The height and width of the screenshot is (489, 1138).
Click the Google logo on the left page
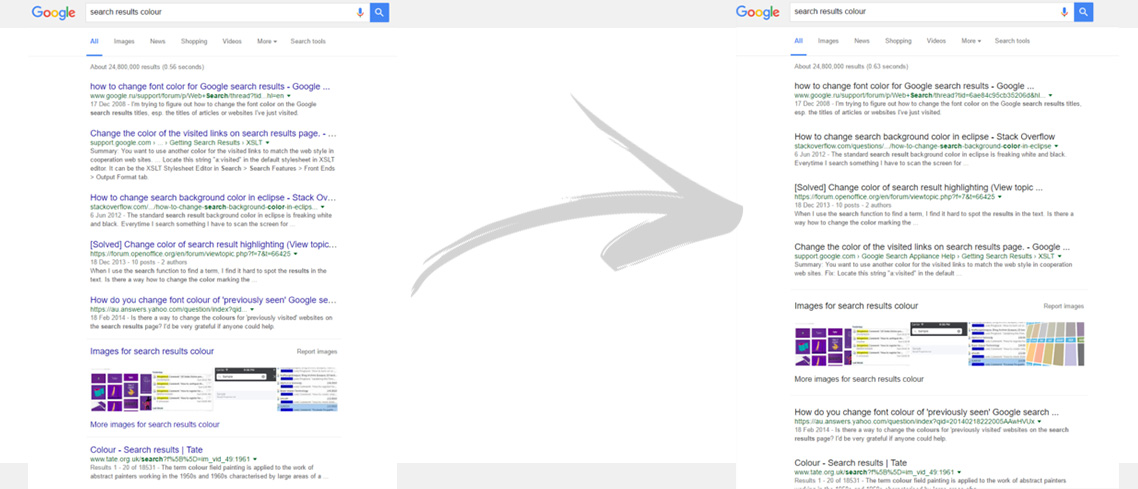coord(54,12)
